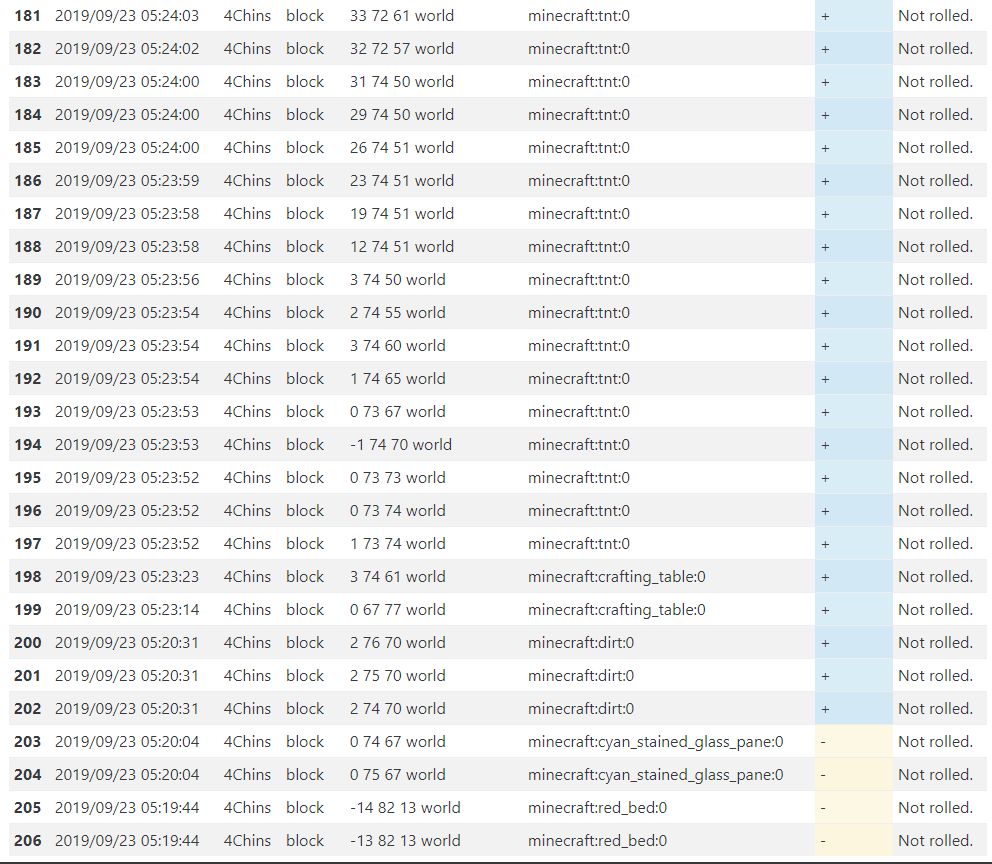Click coordinates 2 74 55 world

coord(398,312)
